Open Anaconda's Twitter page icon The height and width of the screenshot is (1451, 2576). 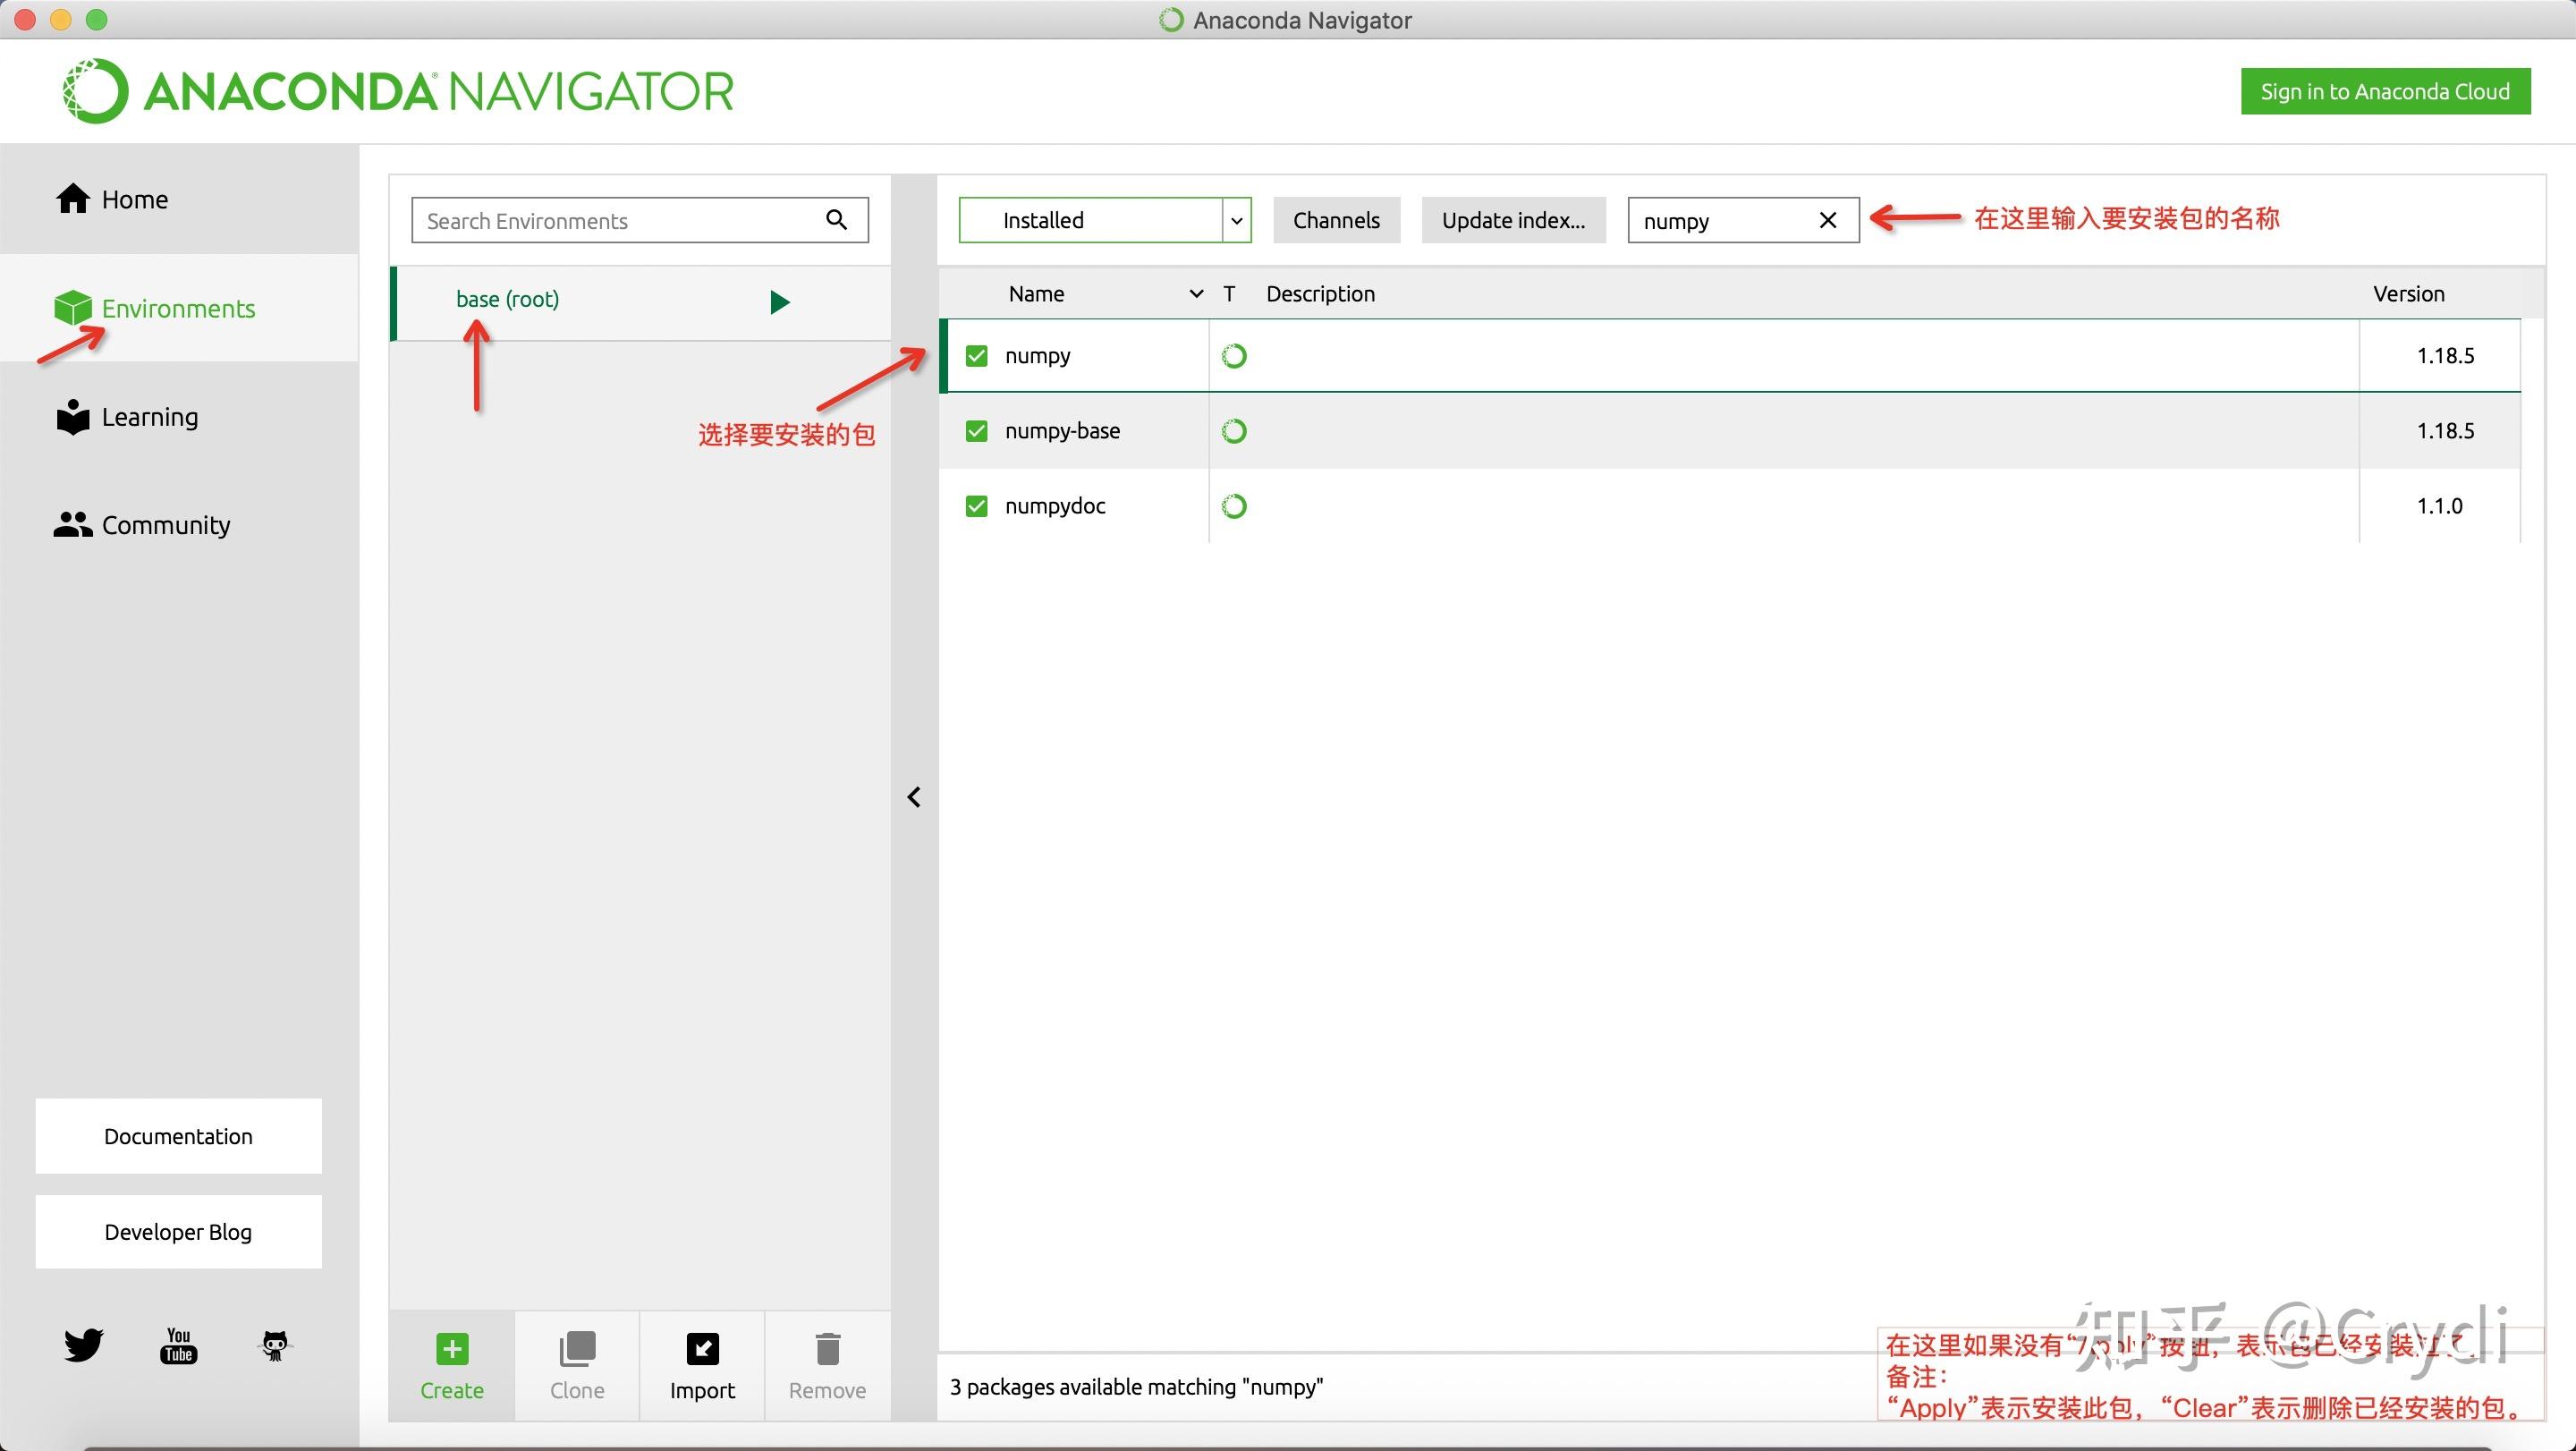(x=83, y=1345)
